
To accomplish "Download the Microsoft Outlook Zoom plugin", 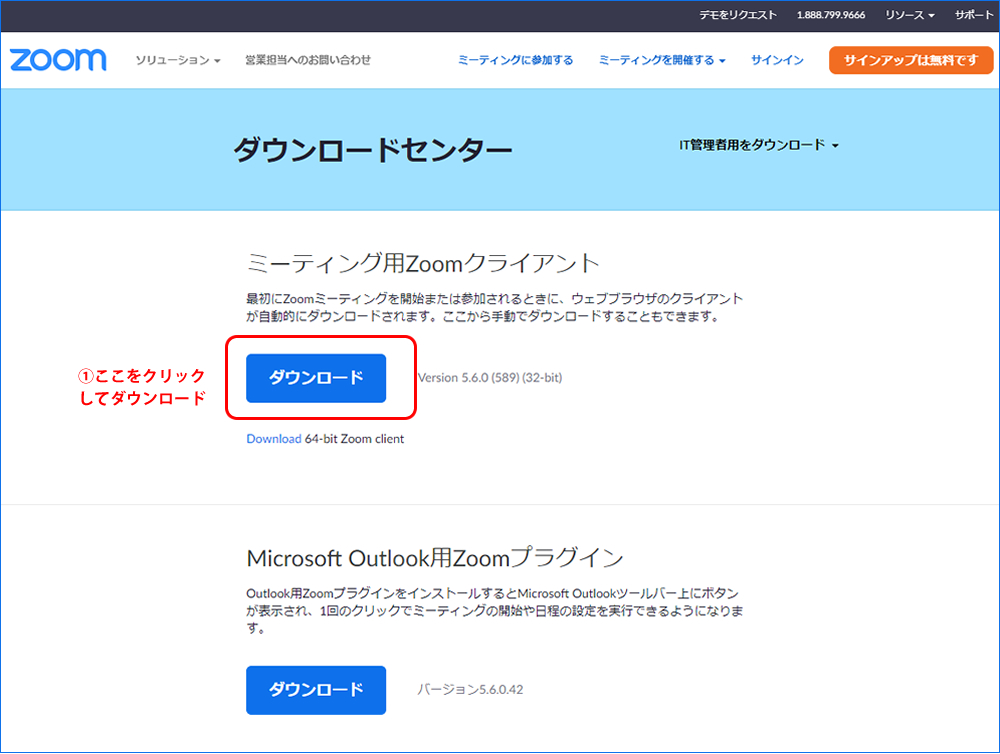I will 316,690.
